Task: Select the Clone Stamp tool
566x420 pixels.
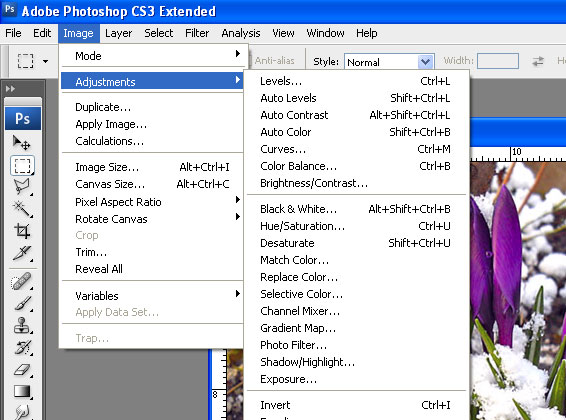Action: 22,325
